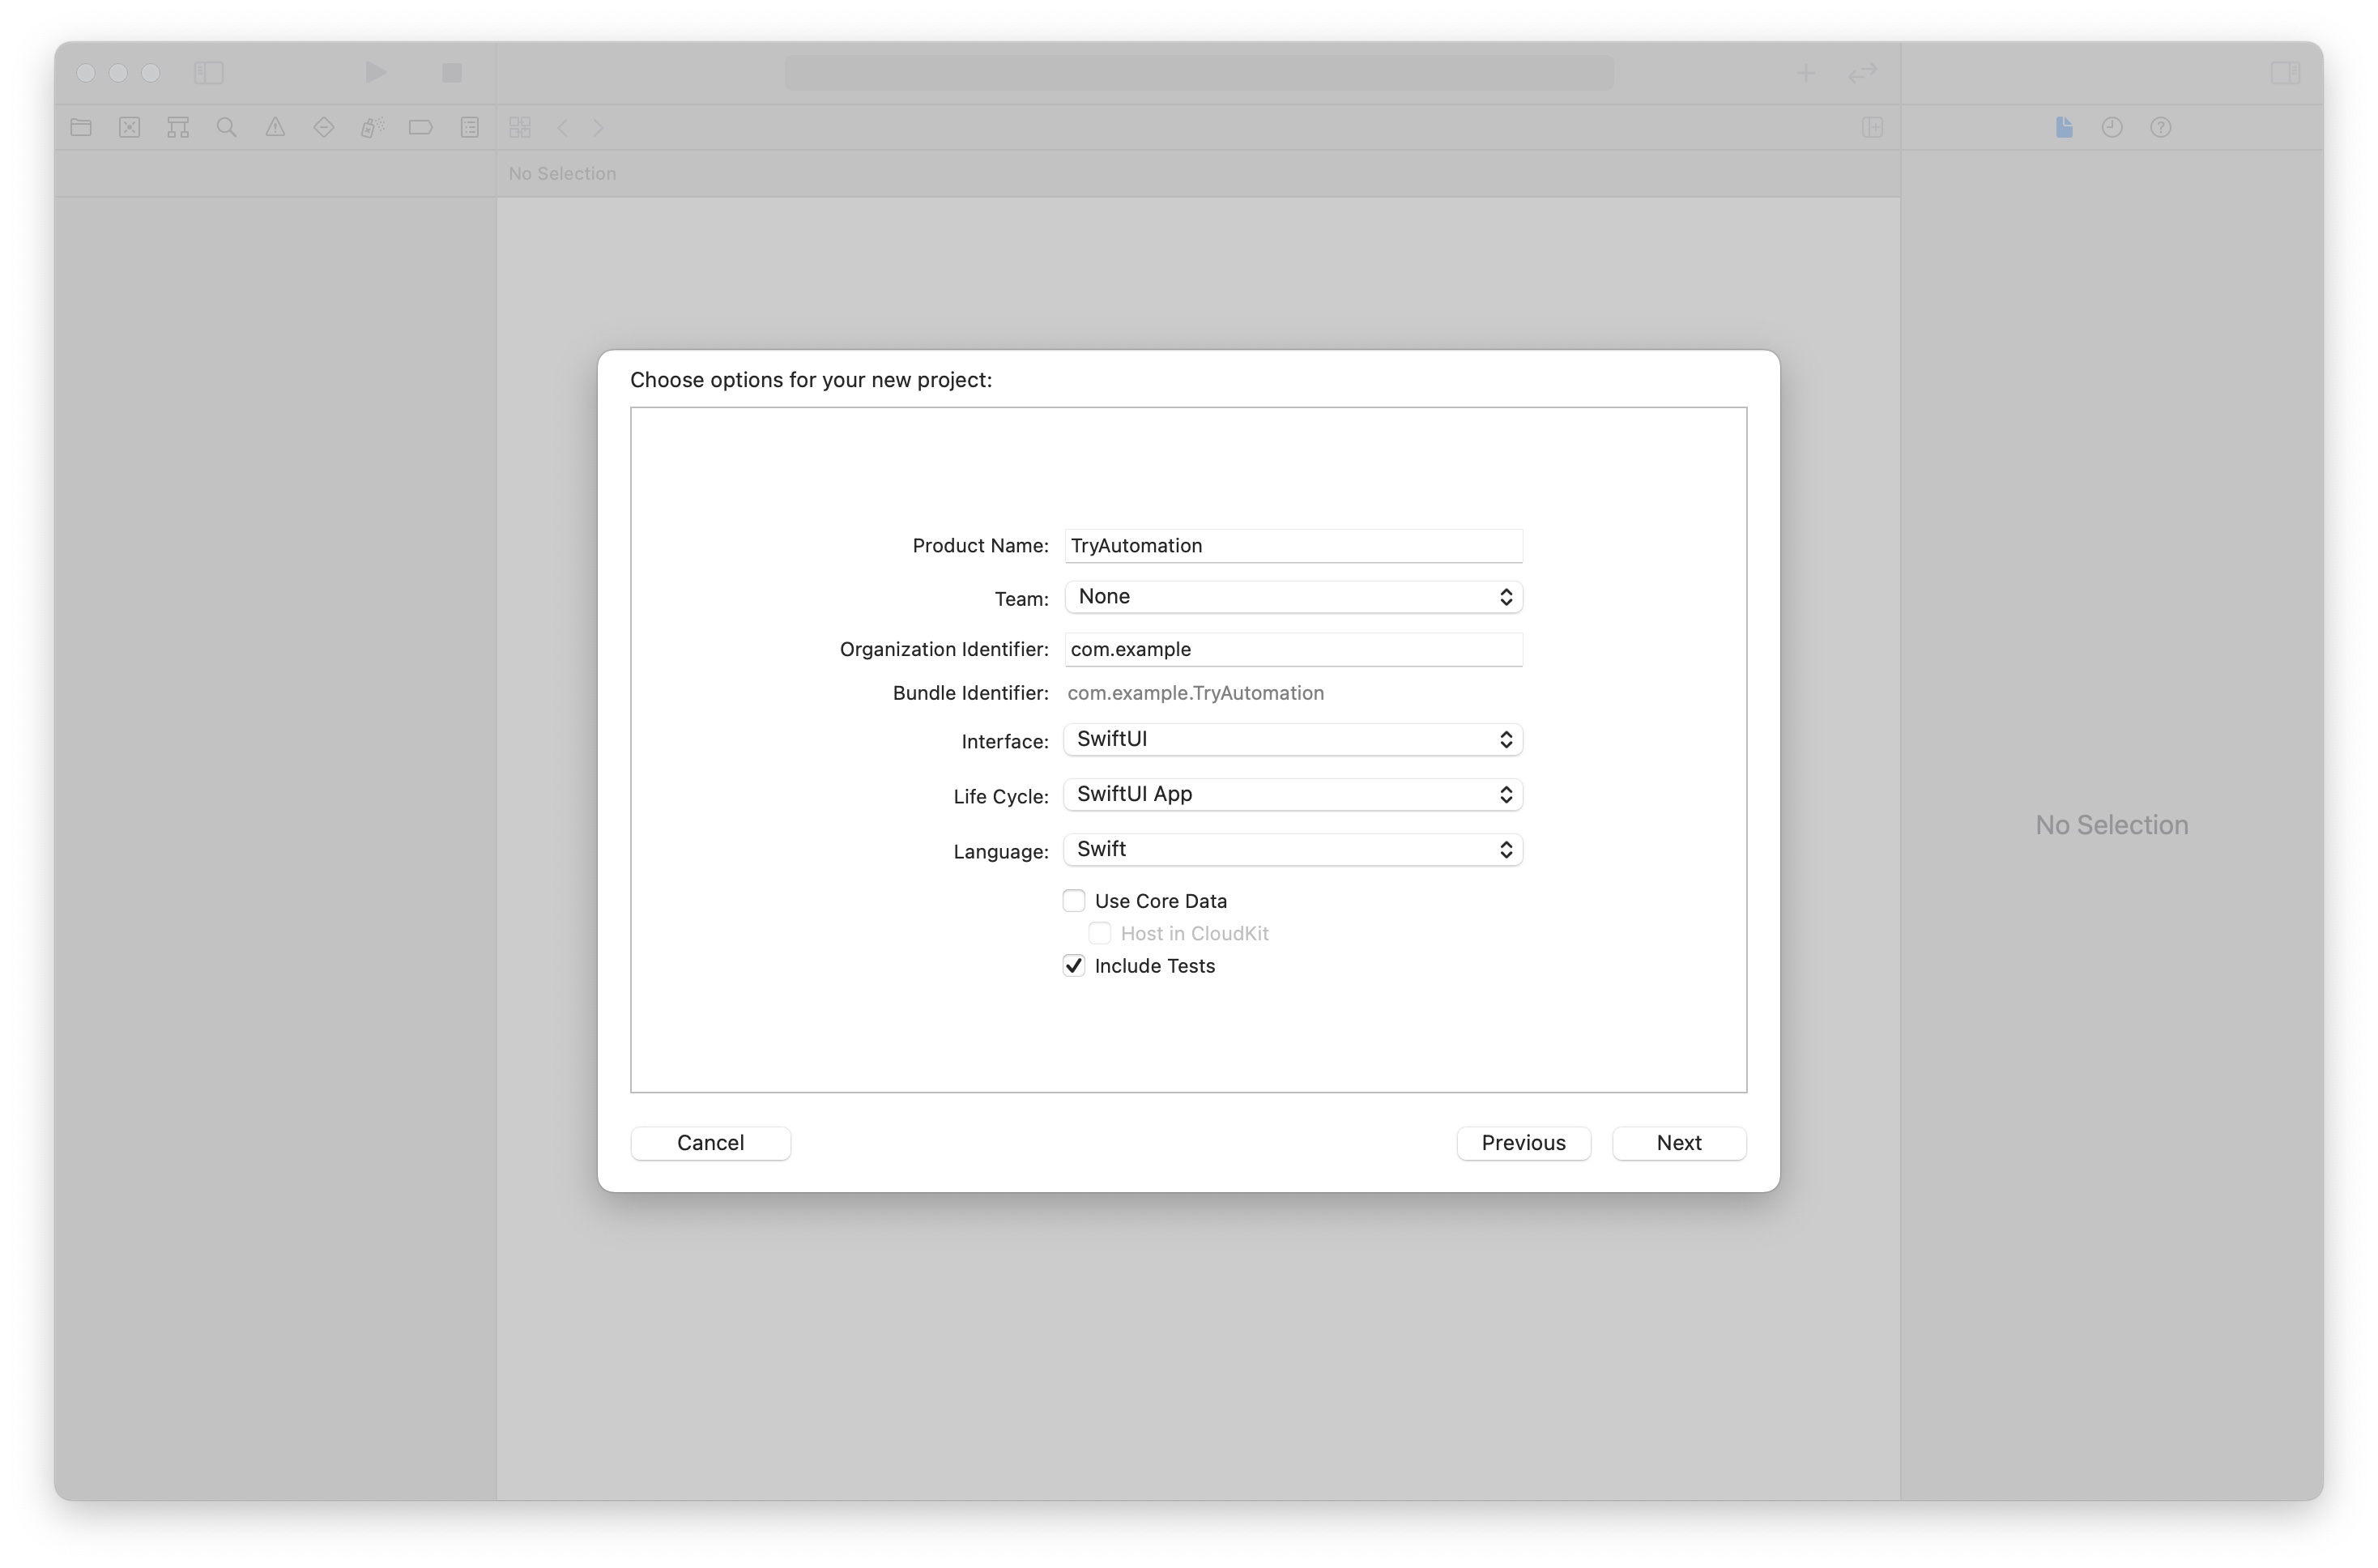The width and height of the screenshot is (2378, 1568).
Task: Open the Find navigator magnifier icon
Action: (x=227, y=127)
